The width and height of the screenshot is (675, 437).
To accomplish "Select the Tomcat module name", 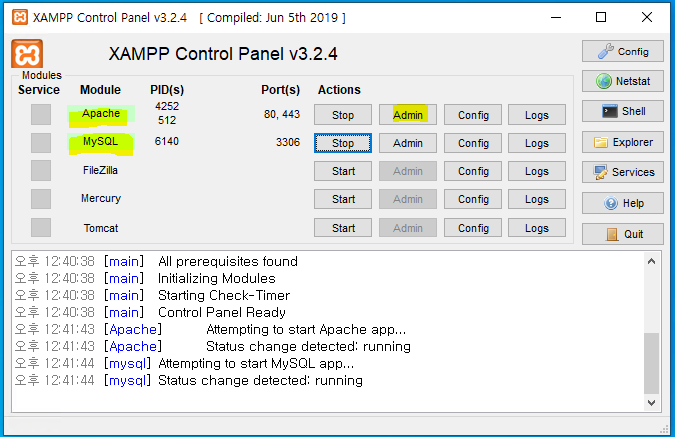I will [101, 228].
